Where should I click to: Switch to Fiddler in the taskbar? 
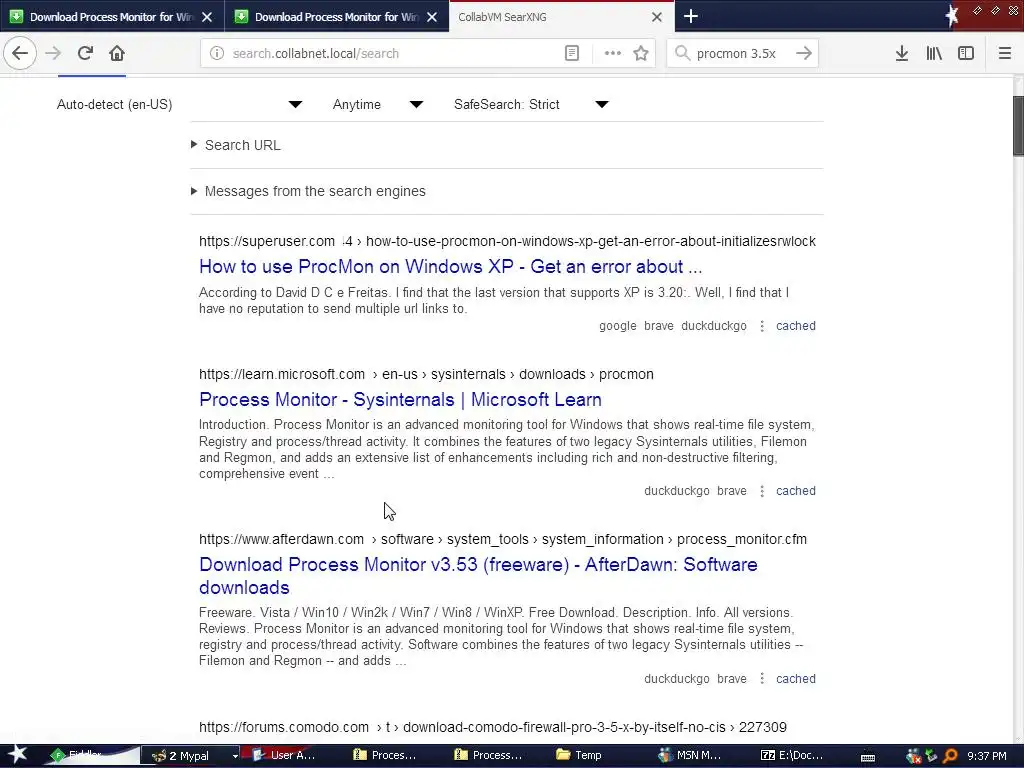point(91,756)
